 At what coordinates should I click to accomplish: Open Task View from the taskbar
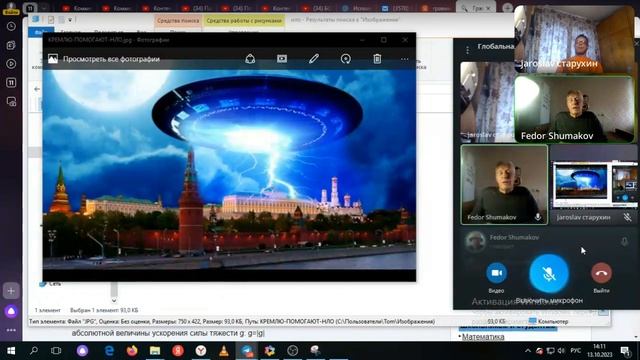coord(56,351)
